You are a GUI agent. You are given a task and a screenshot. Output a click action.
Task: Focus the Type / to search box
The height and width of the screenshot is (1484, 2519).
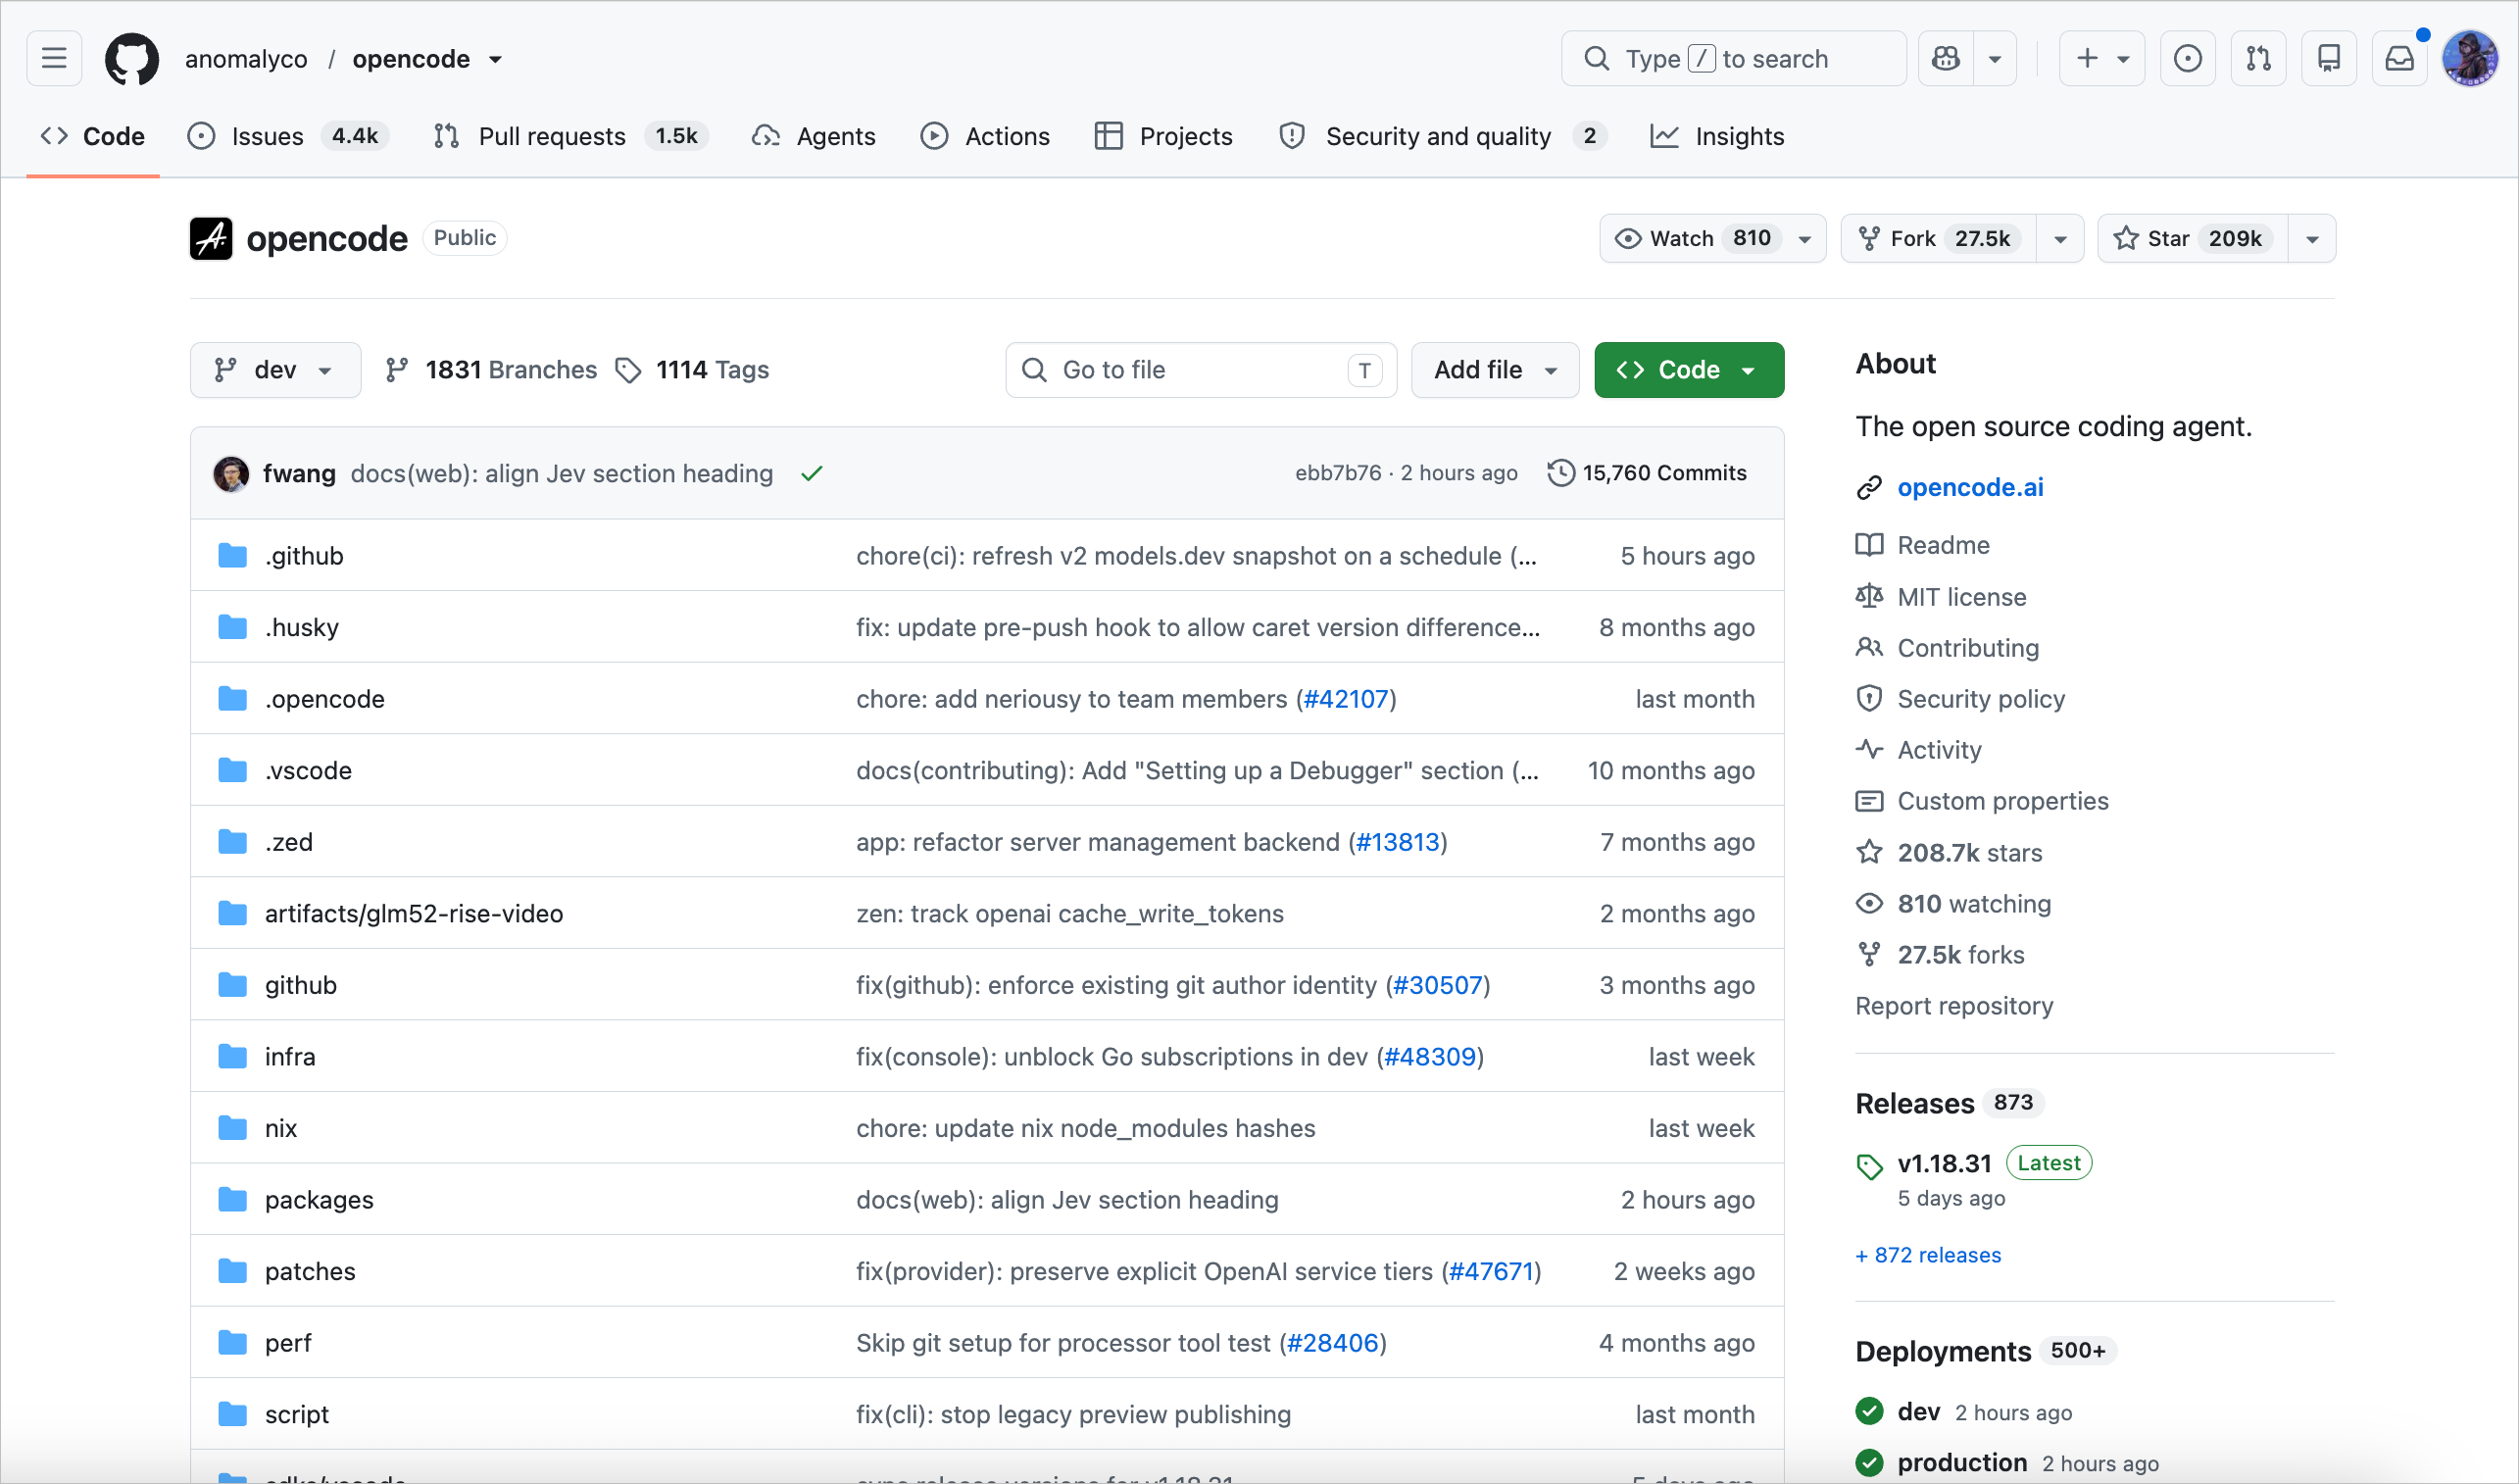click(x=1733, y=59)
